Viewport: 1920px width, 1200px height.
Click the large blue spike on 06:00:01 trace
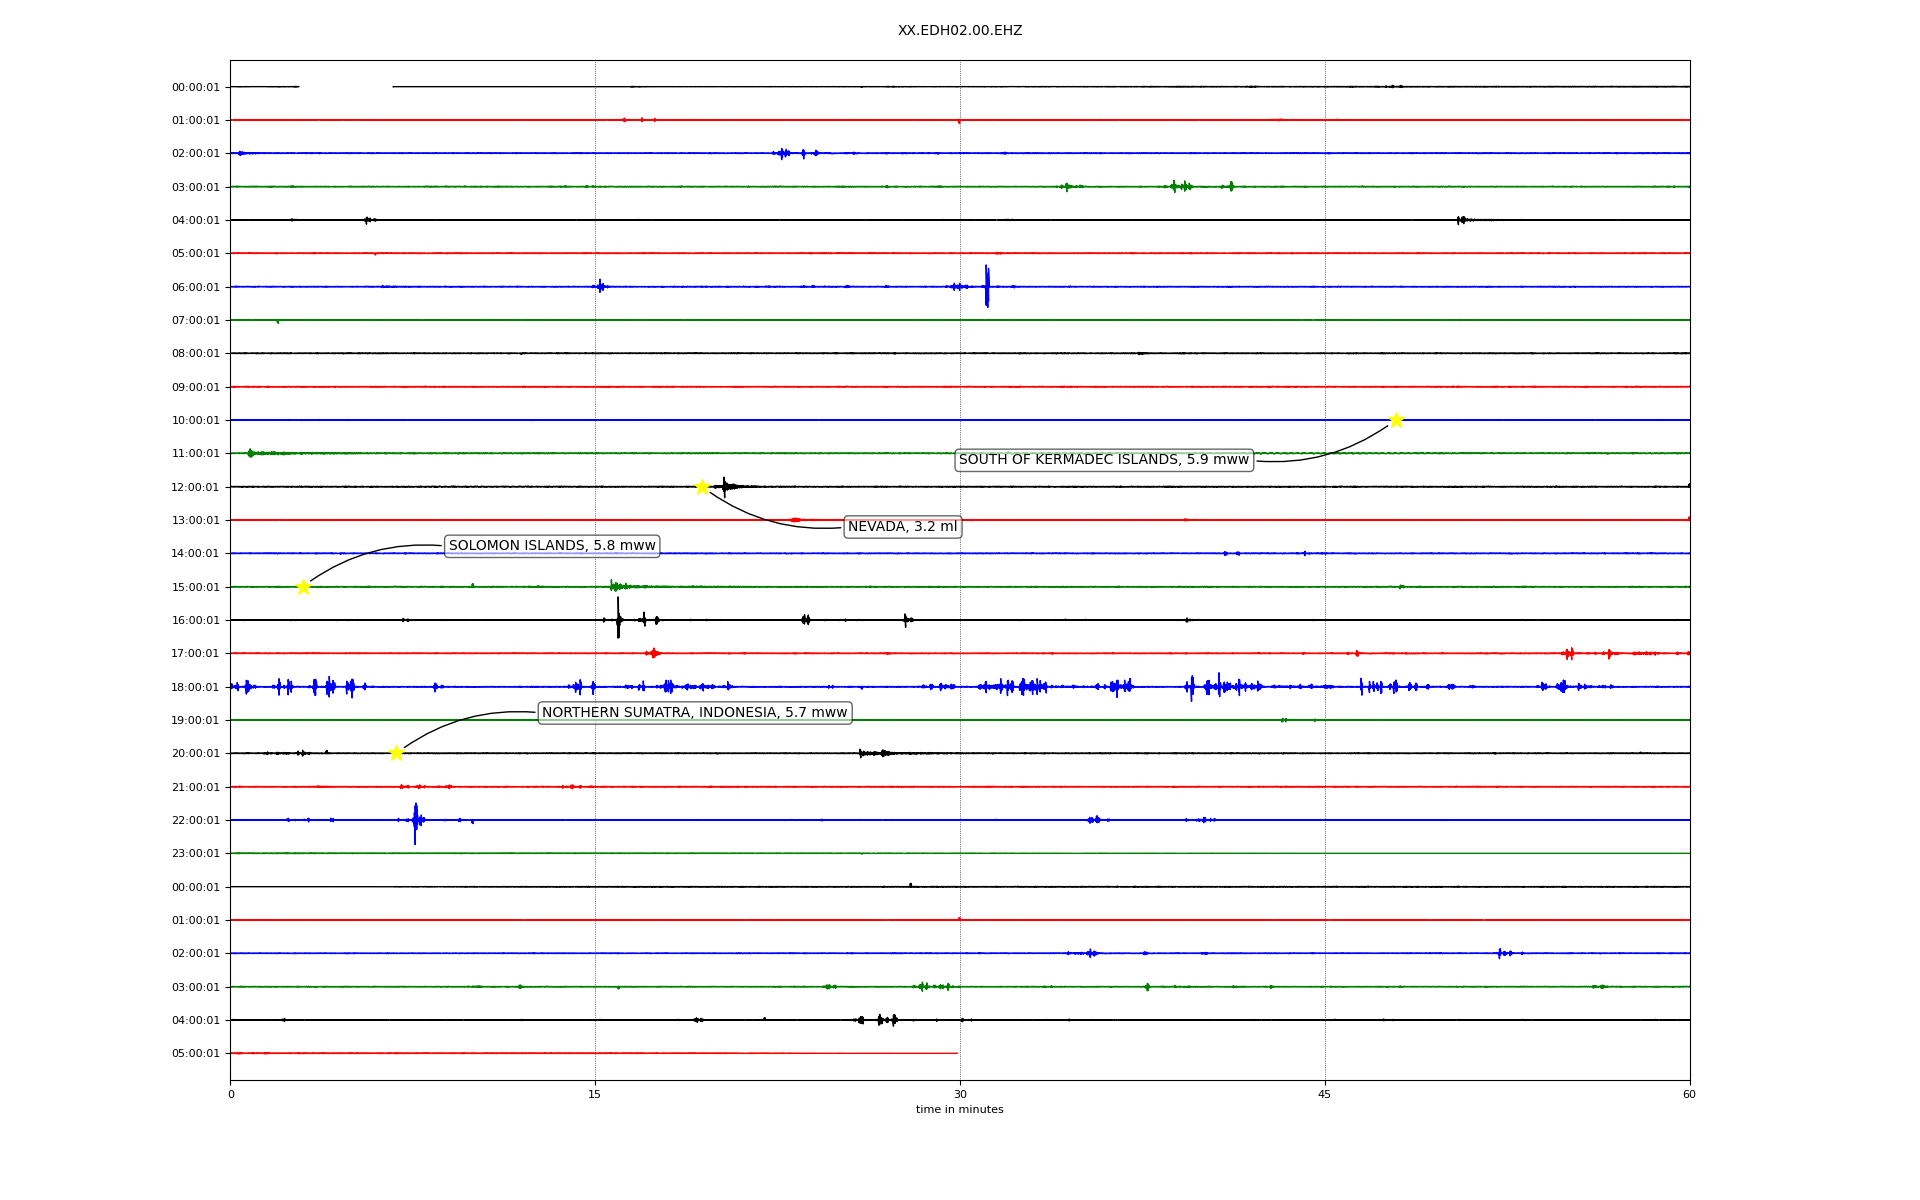coord(986,286)
